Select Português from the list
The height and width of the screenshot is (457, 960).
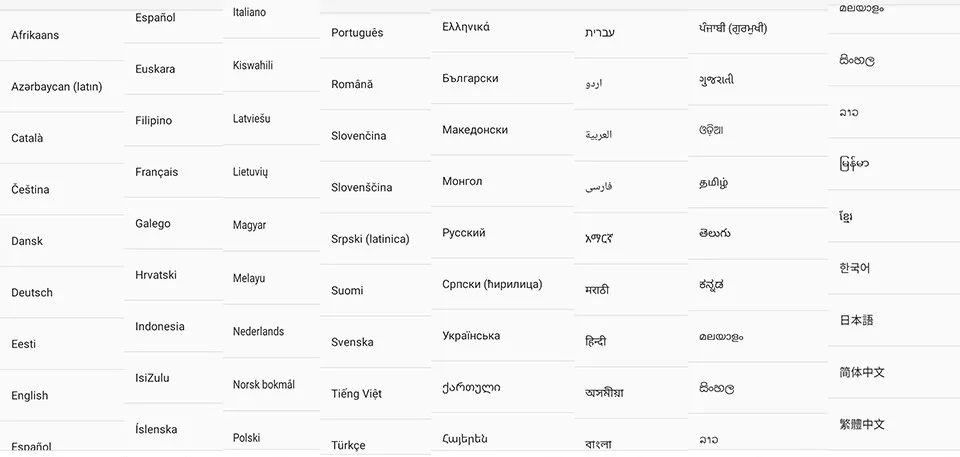click(375, 33)
